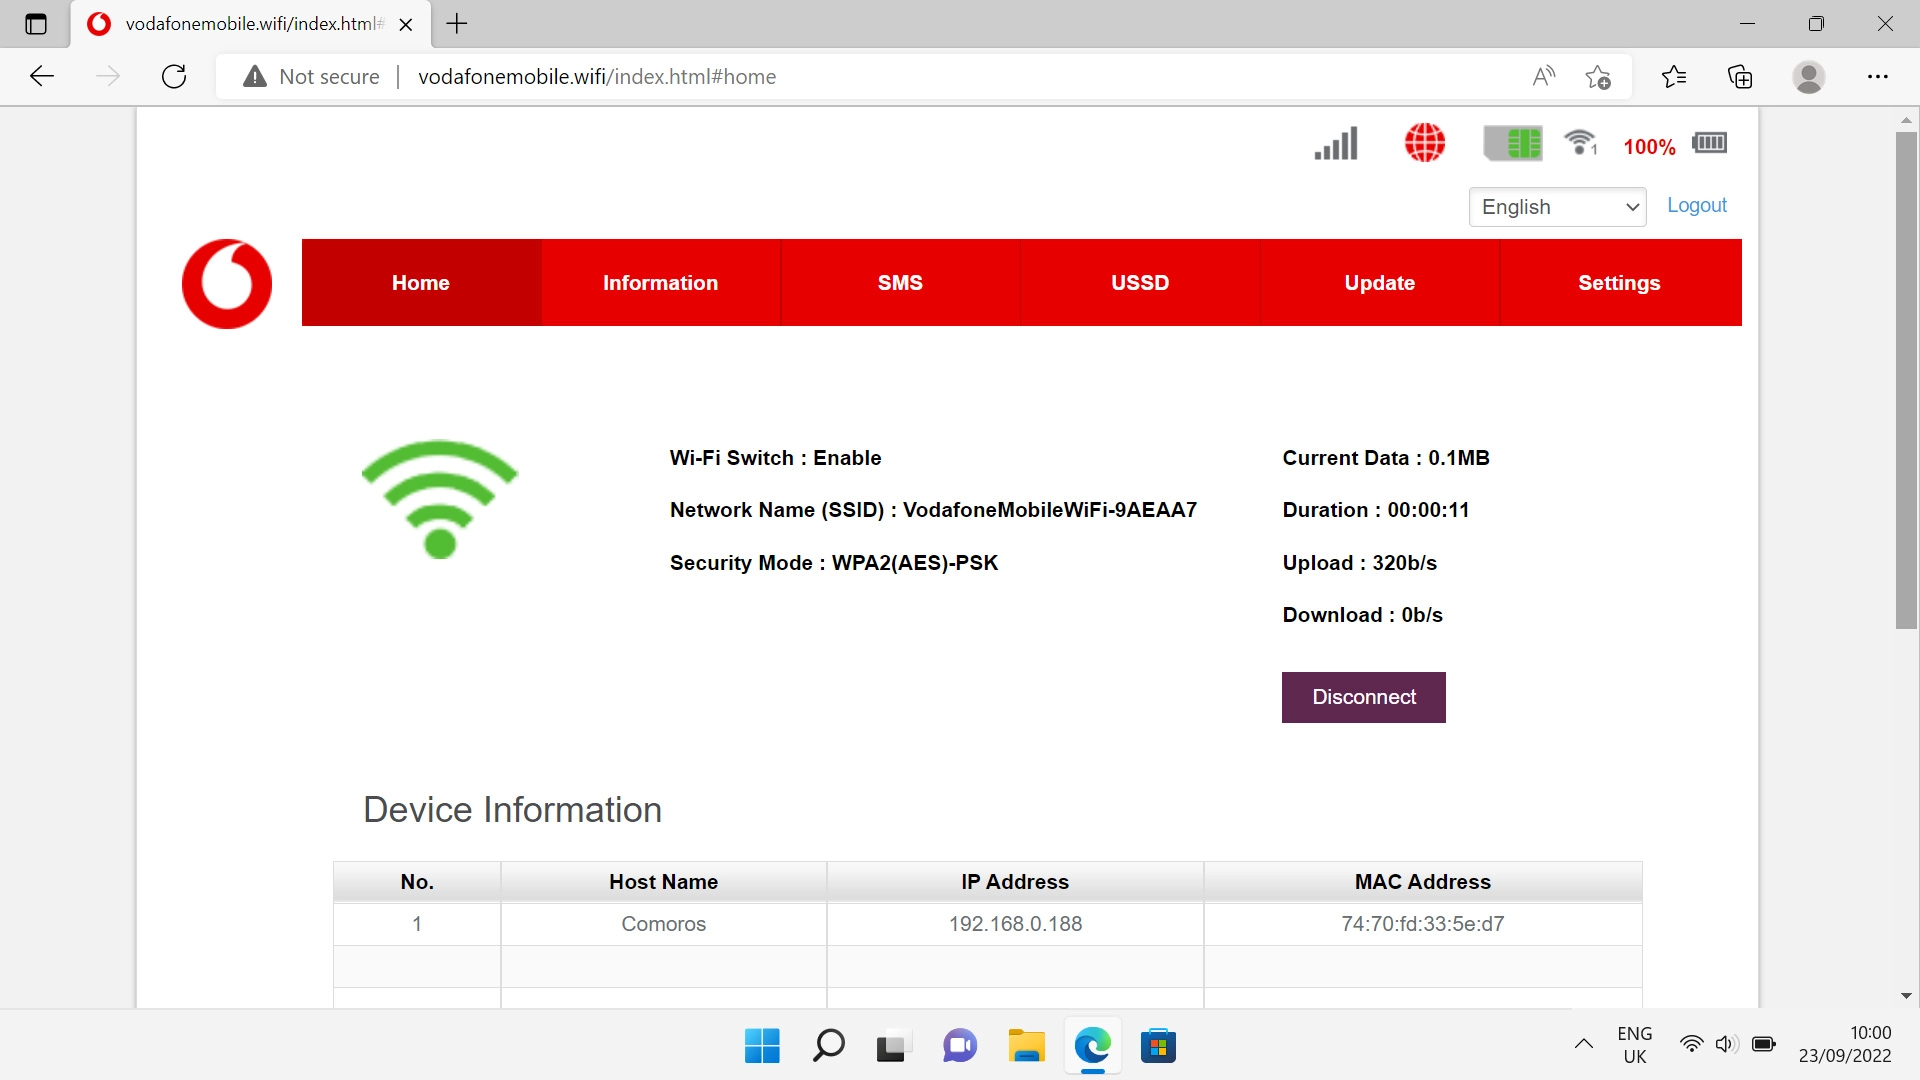Click the large green Wi-Fi icon
Screen dimensions: 1920x1080
point(440,498)
